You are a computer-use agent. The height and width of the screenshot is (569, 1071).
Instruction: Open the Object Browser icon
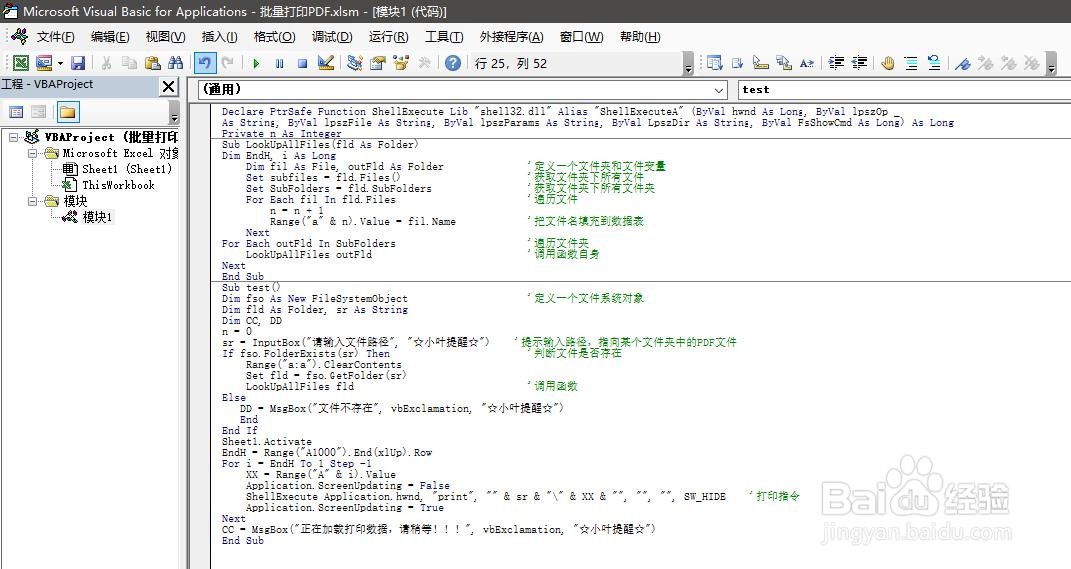401,63
